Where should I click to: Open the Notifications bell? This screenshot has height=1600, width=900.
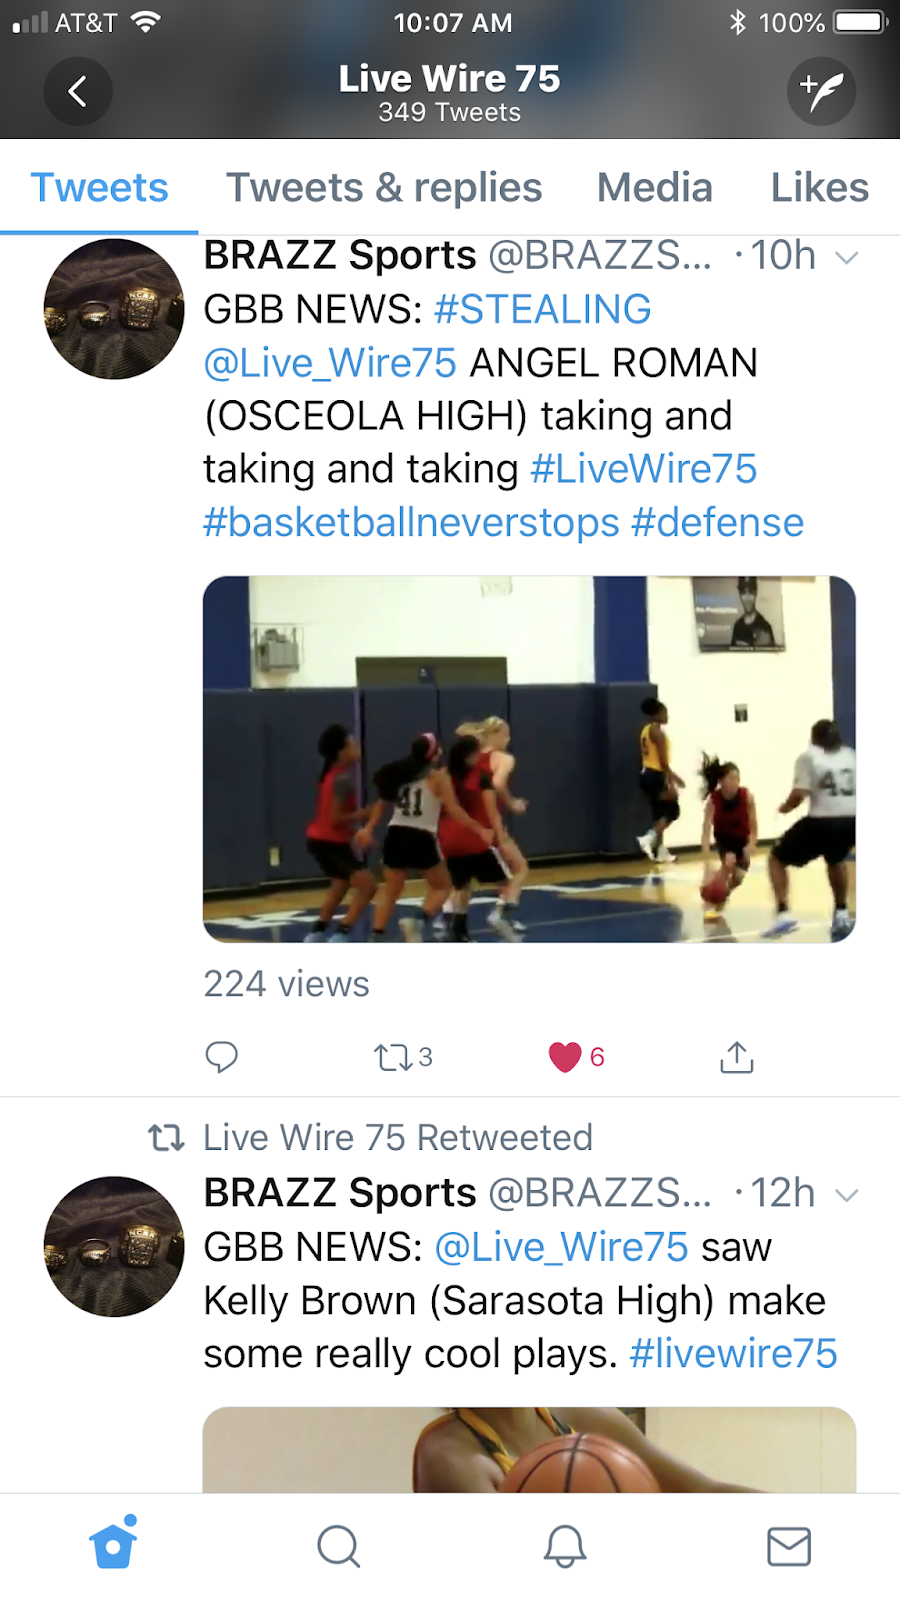[565, 1546]
